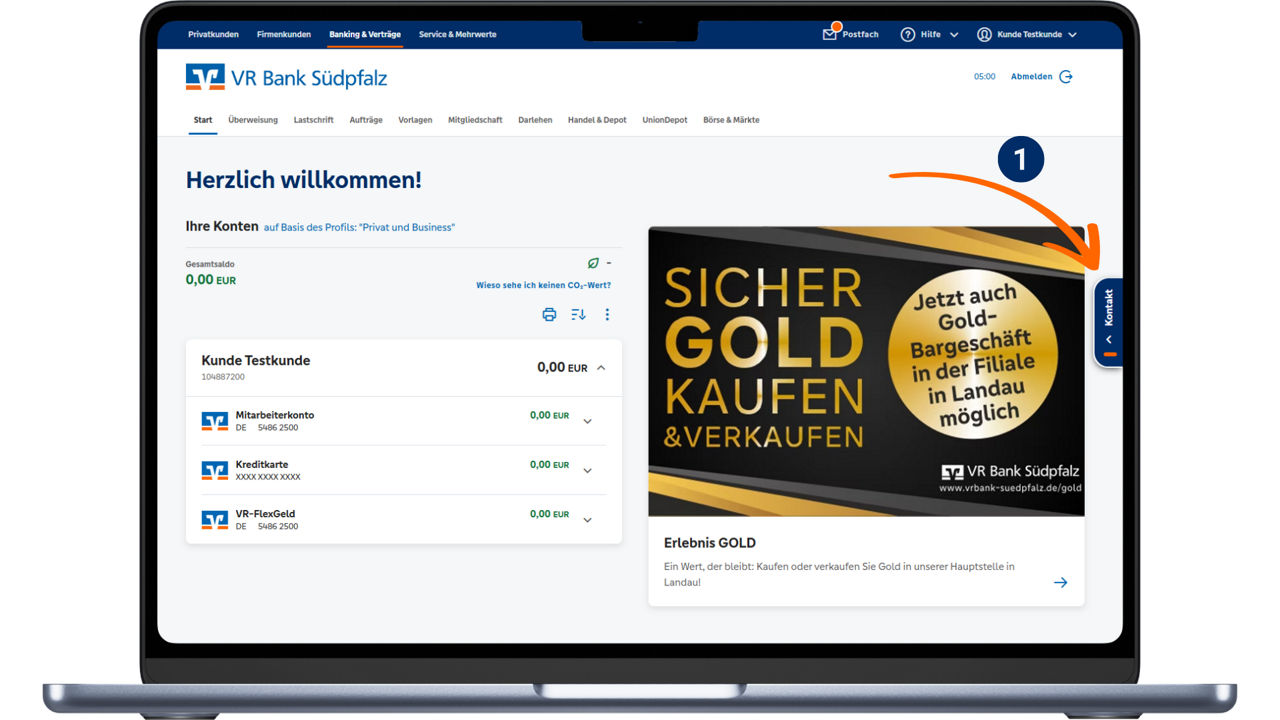
Task: Open the Börse & Märkte tab
Action: [731, 120]
